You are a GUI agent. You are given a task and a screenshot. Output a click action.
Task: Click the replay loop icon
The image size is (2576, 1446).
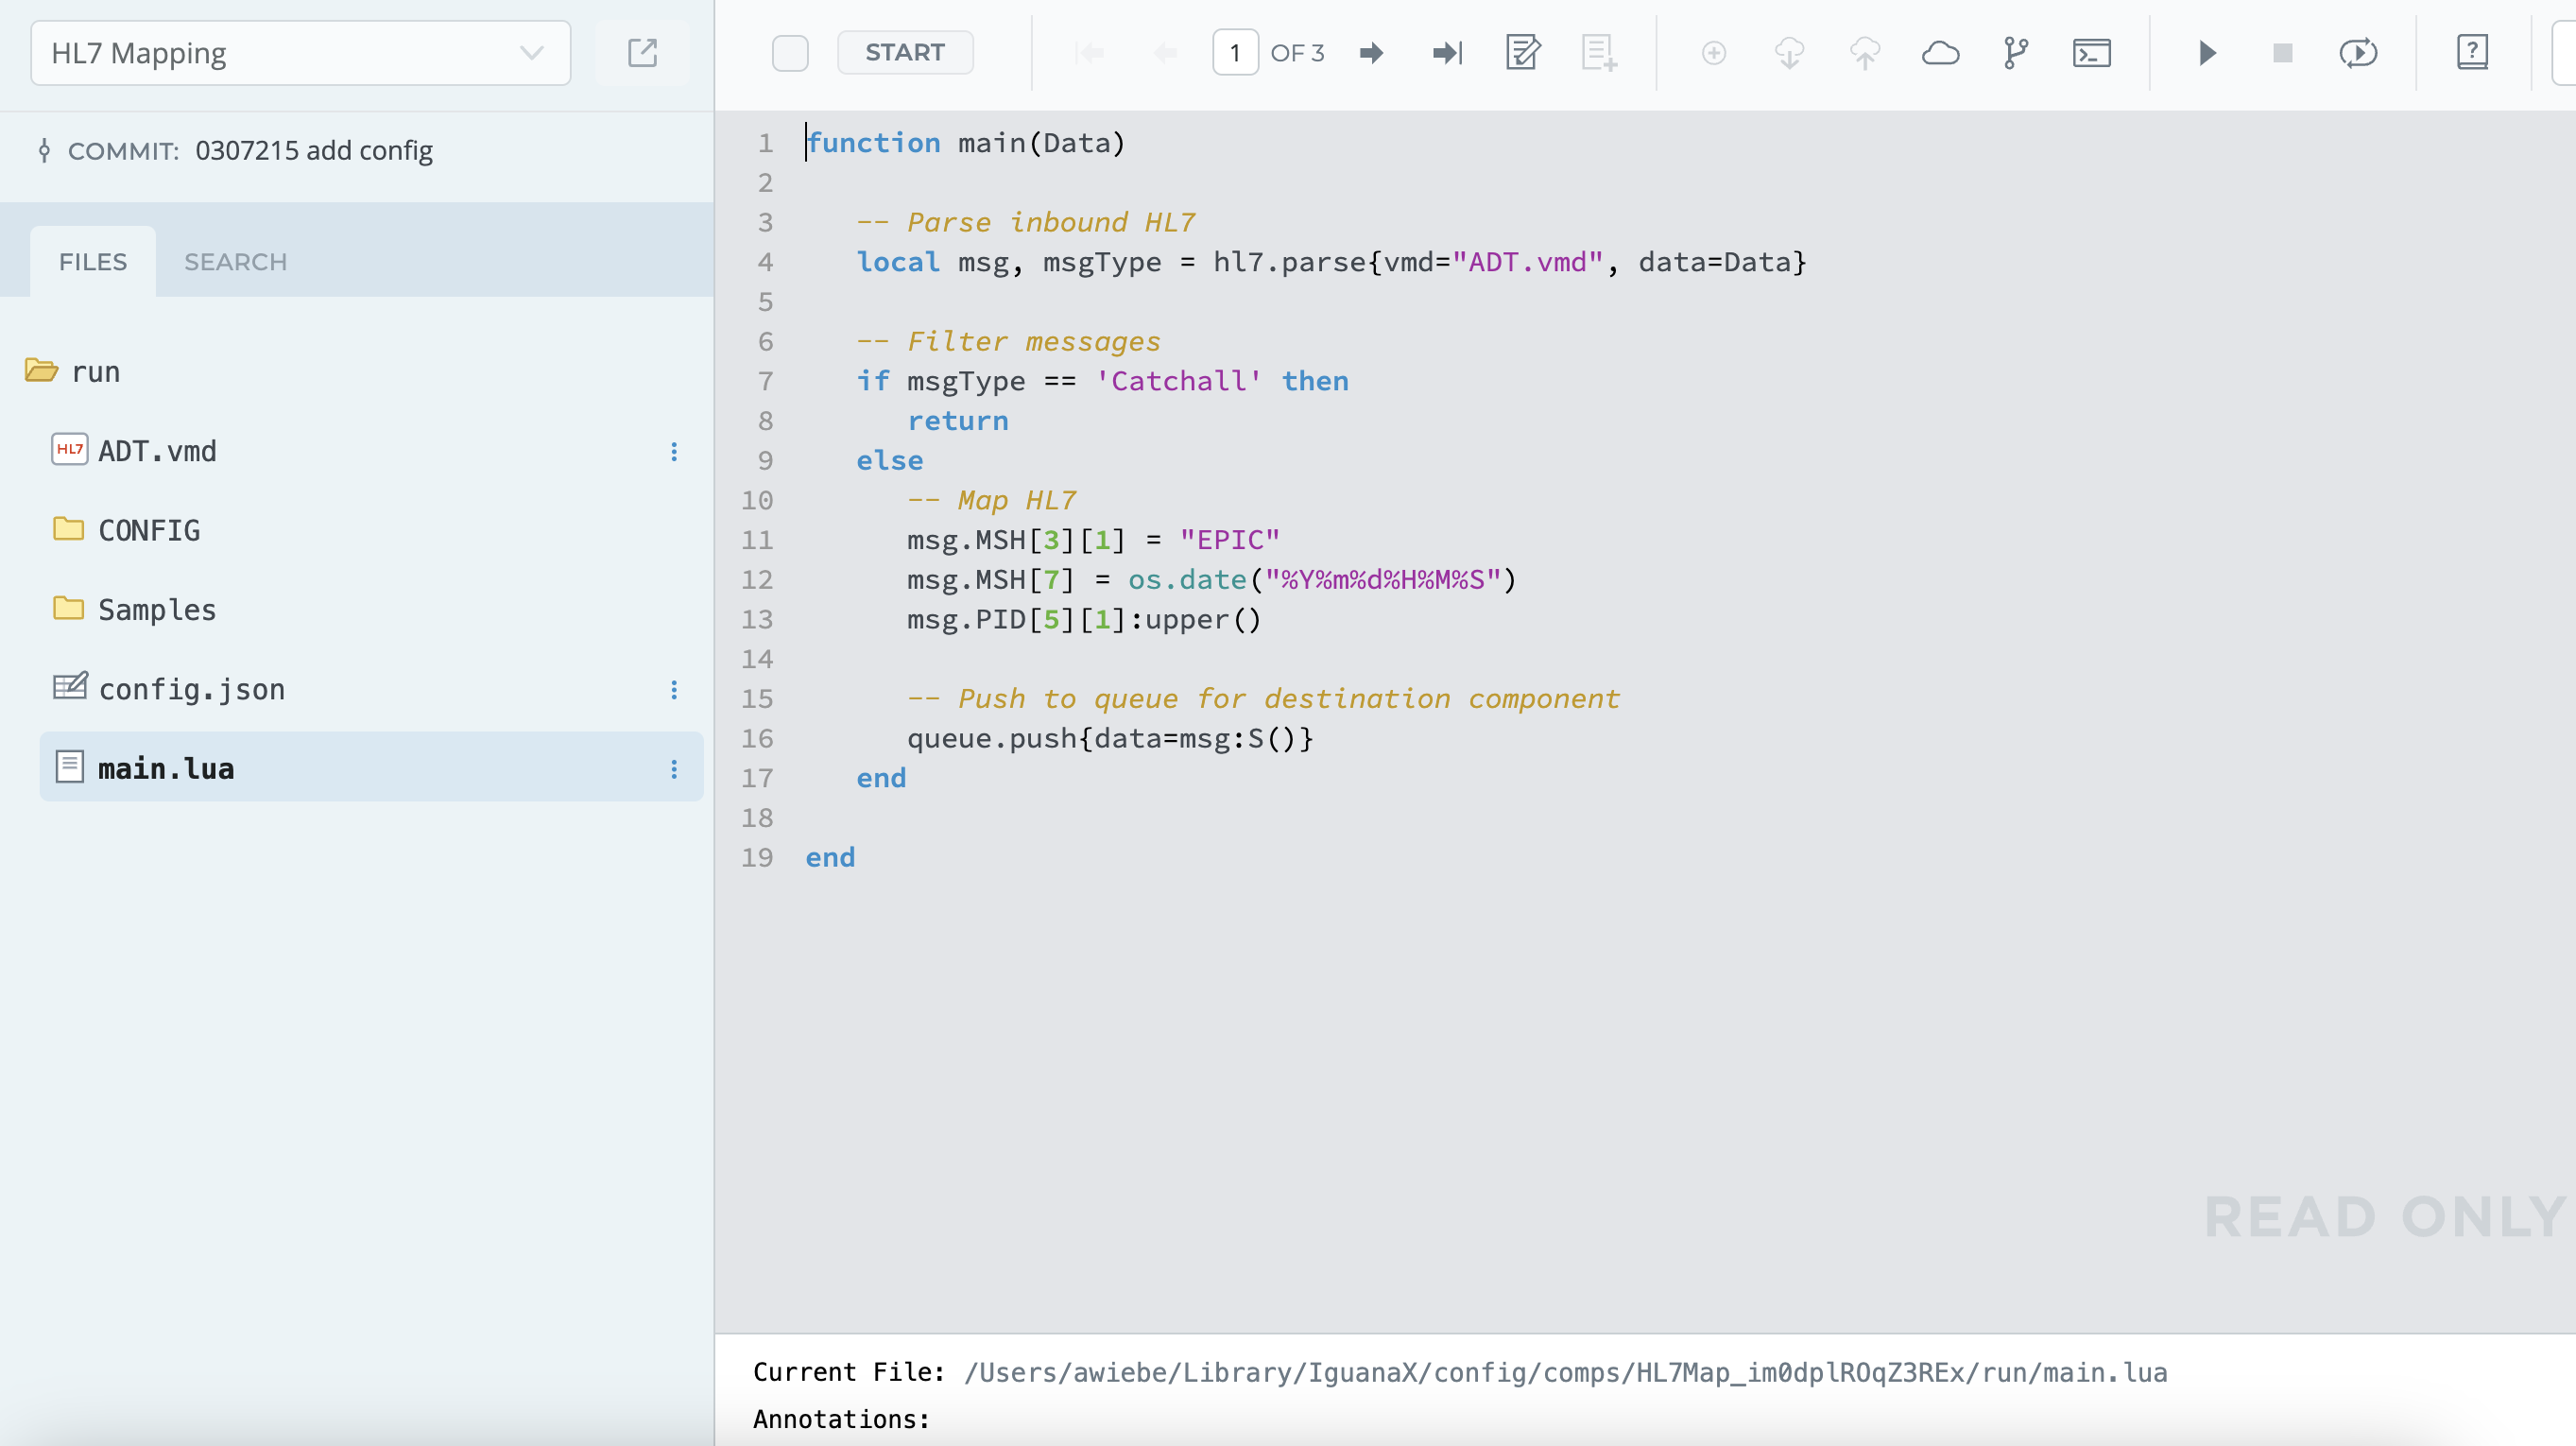click(x=2357, y=53)
